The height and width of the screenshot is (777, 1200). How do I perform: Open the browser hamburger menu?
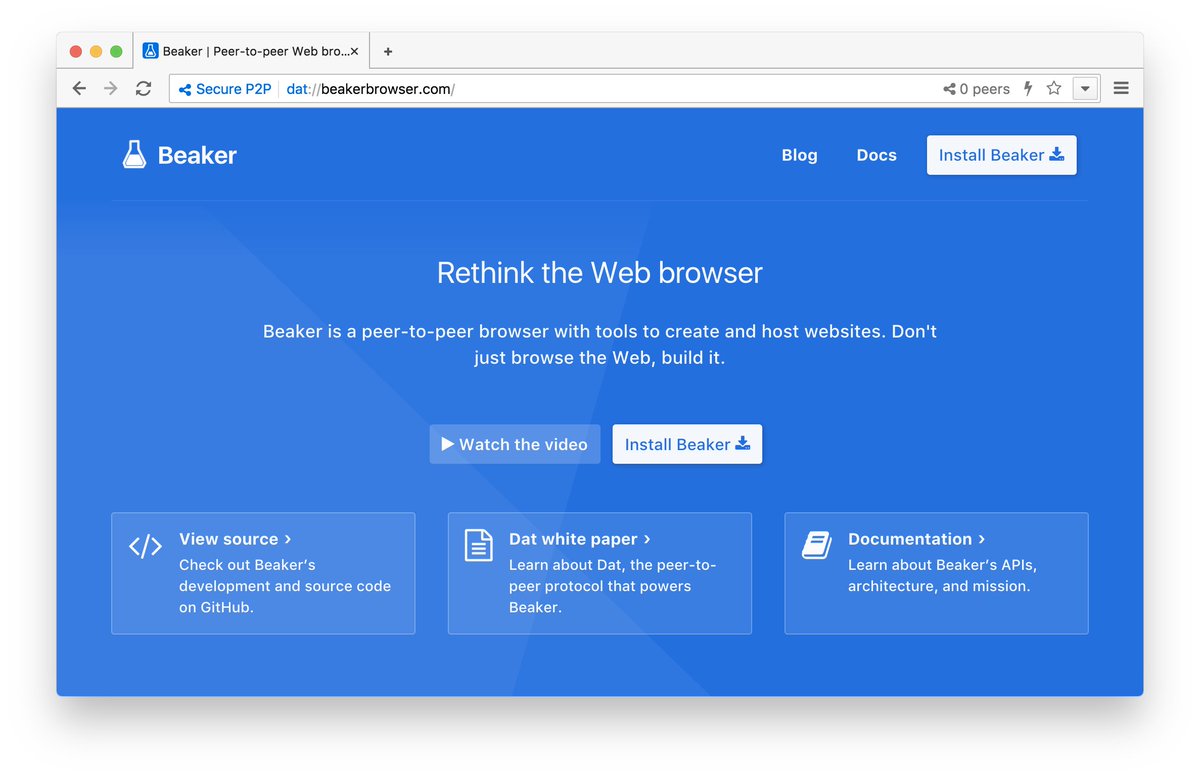[1121, 87]
